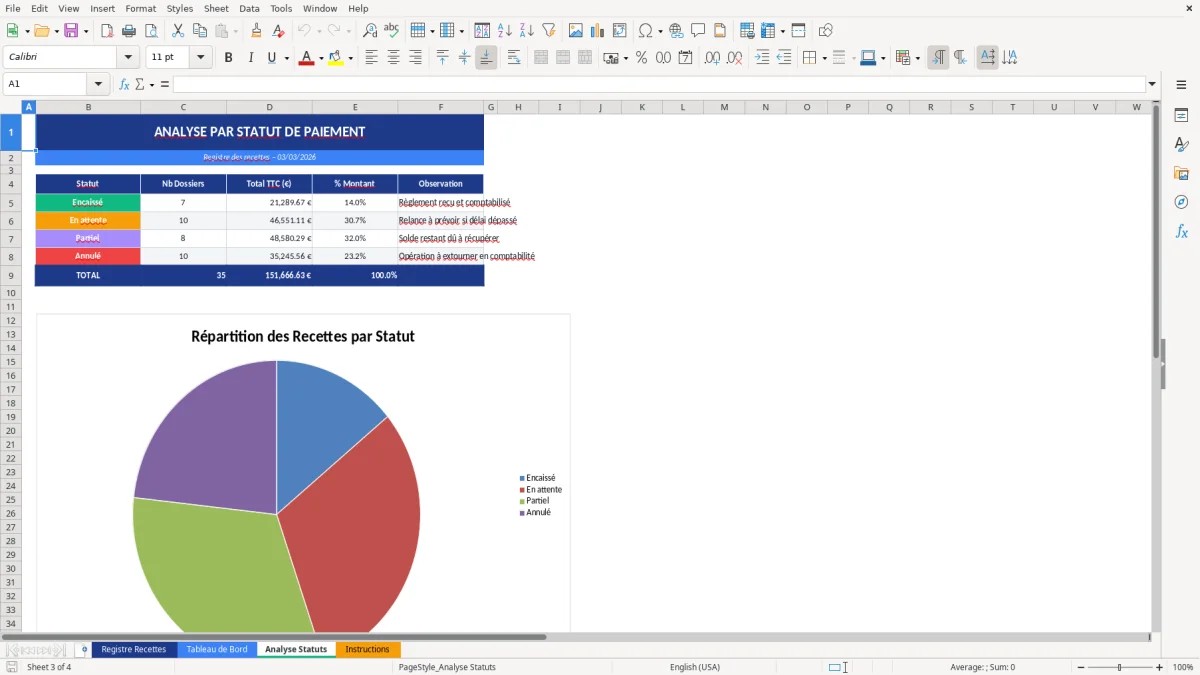Image resolution: width=1200 pixels, height=675 pixels.
Task: Open the Functions deck in the sidebar
Action: pos(1182,231)
